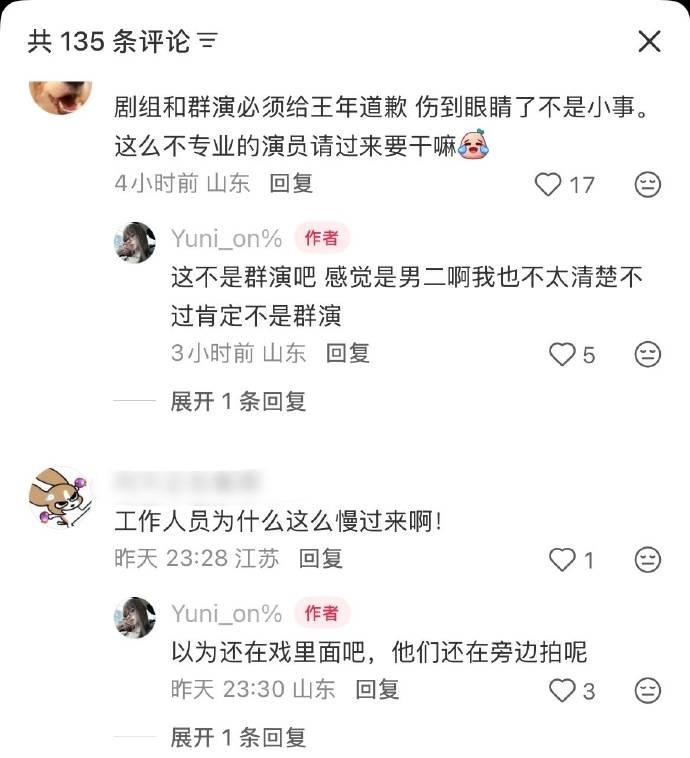Open the dog avatar commenter profile
This screenshot has width=690, height=758.
coord(60,97)
